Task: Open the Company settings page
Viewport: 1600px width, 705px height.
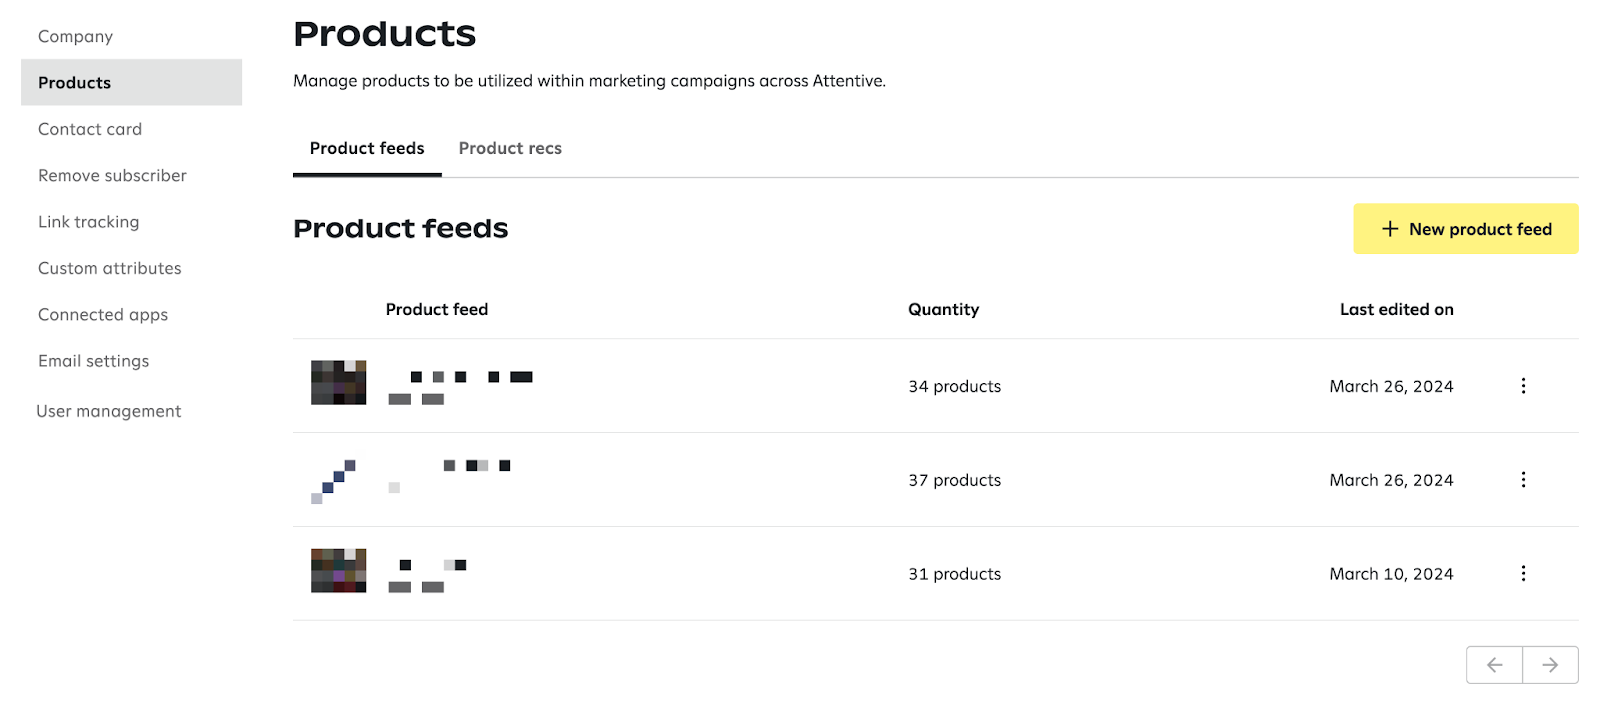Action: pyautogui.click(x=75, y=36)
